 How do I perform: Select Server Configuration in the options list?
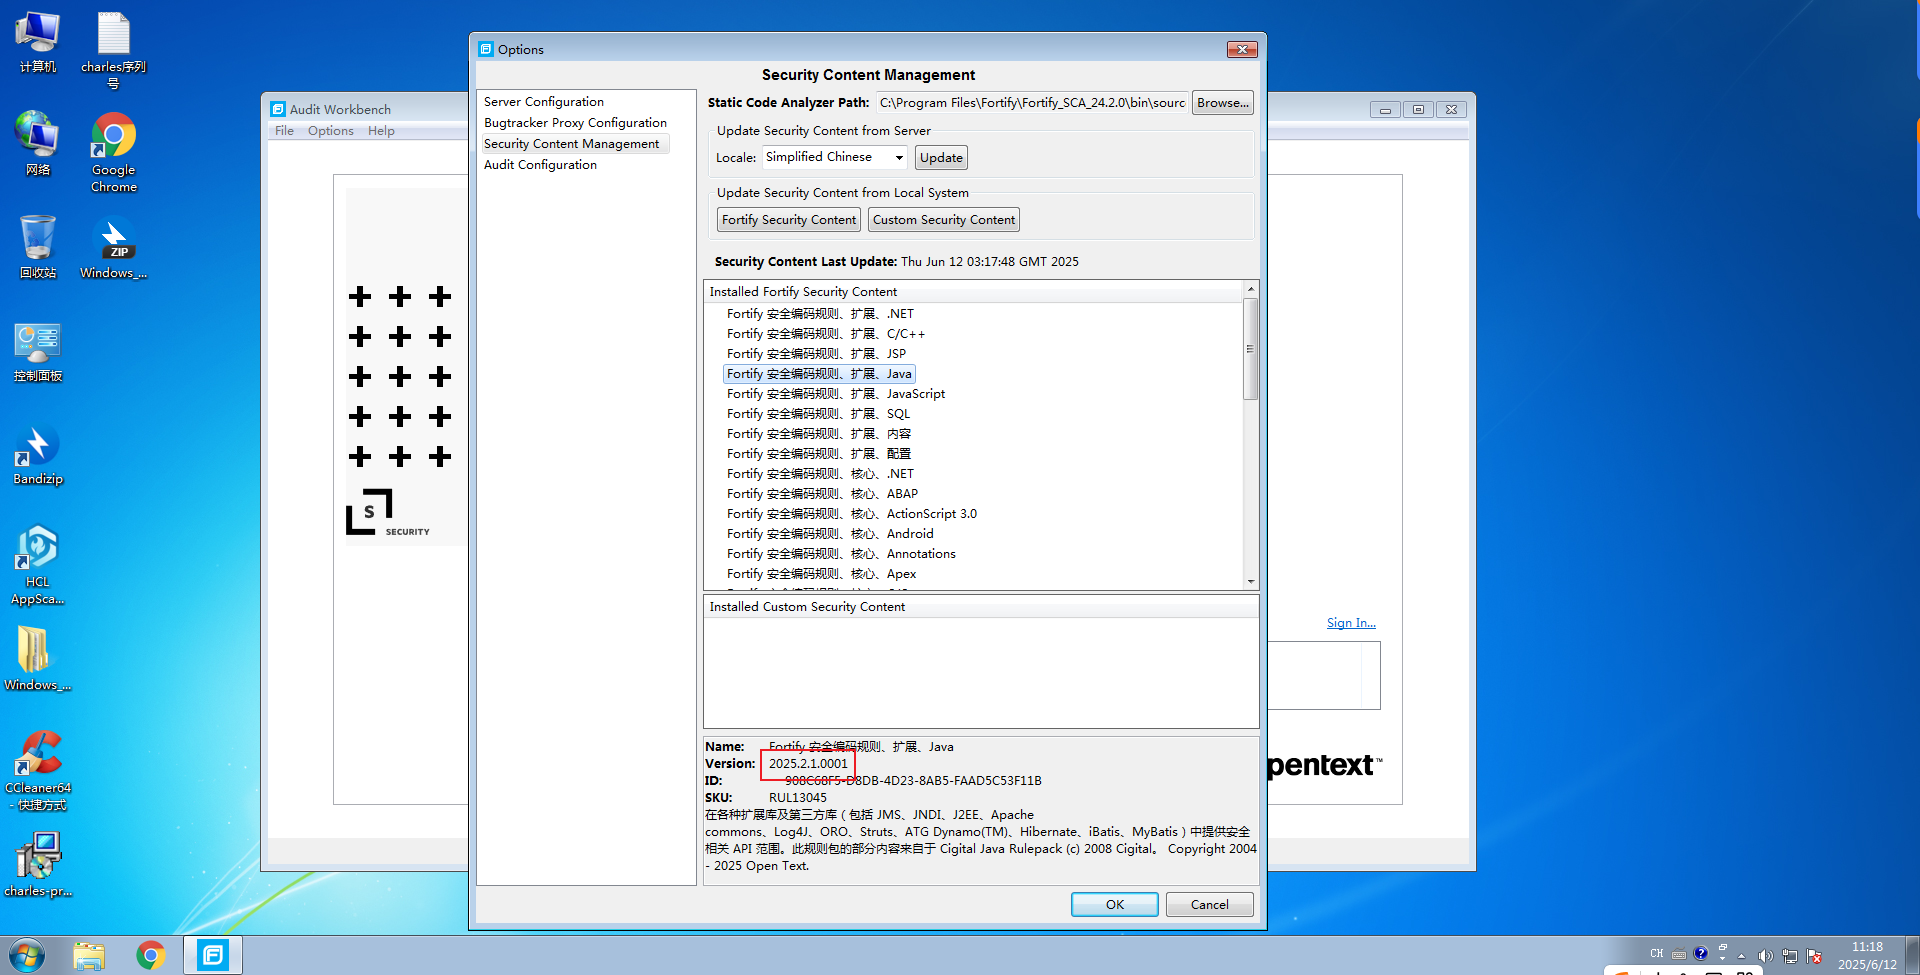coord(544,102)
